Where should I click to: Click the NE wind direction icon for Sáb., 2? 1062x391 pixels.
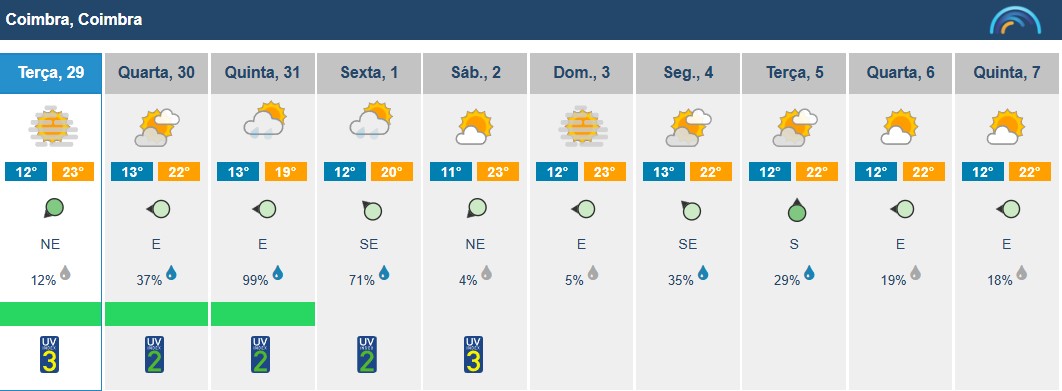(x=476, y=208)
